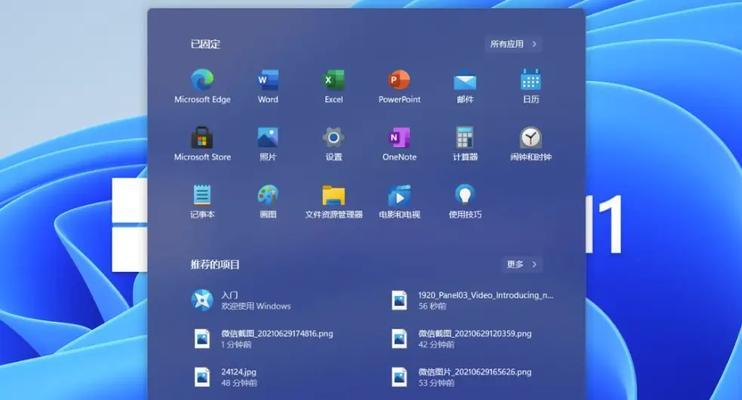Open Microsoft Edge from pinned apps

202,86
